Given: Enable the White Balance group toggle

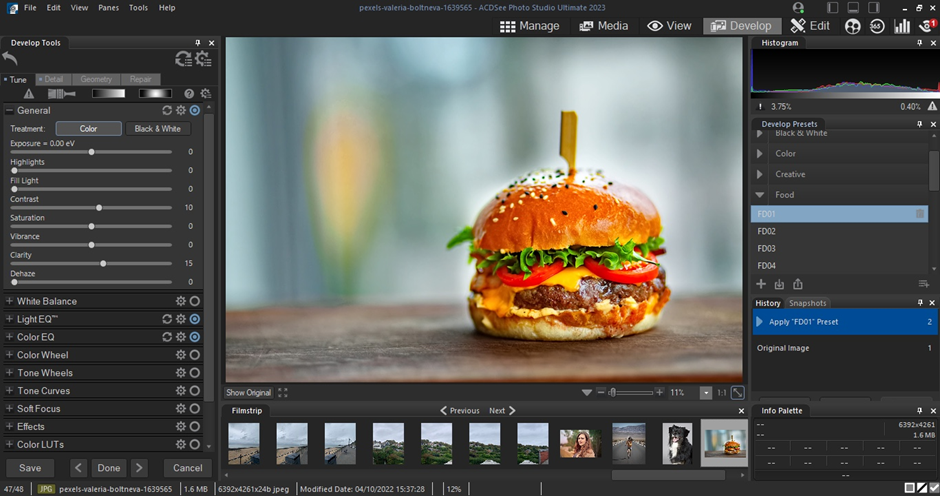Looking at the screenshot, I should coord(195,301).
